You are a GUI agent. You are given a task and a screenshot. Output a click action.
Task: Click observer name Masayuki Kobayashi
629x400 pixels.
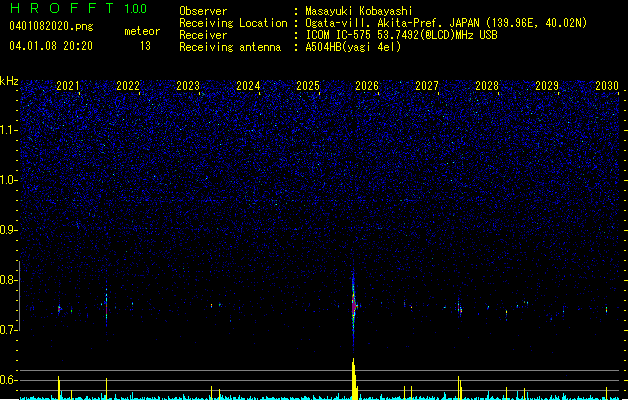(x=359, y=11)
